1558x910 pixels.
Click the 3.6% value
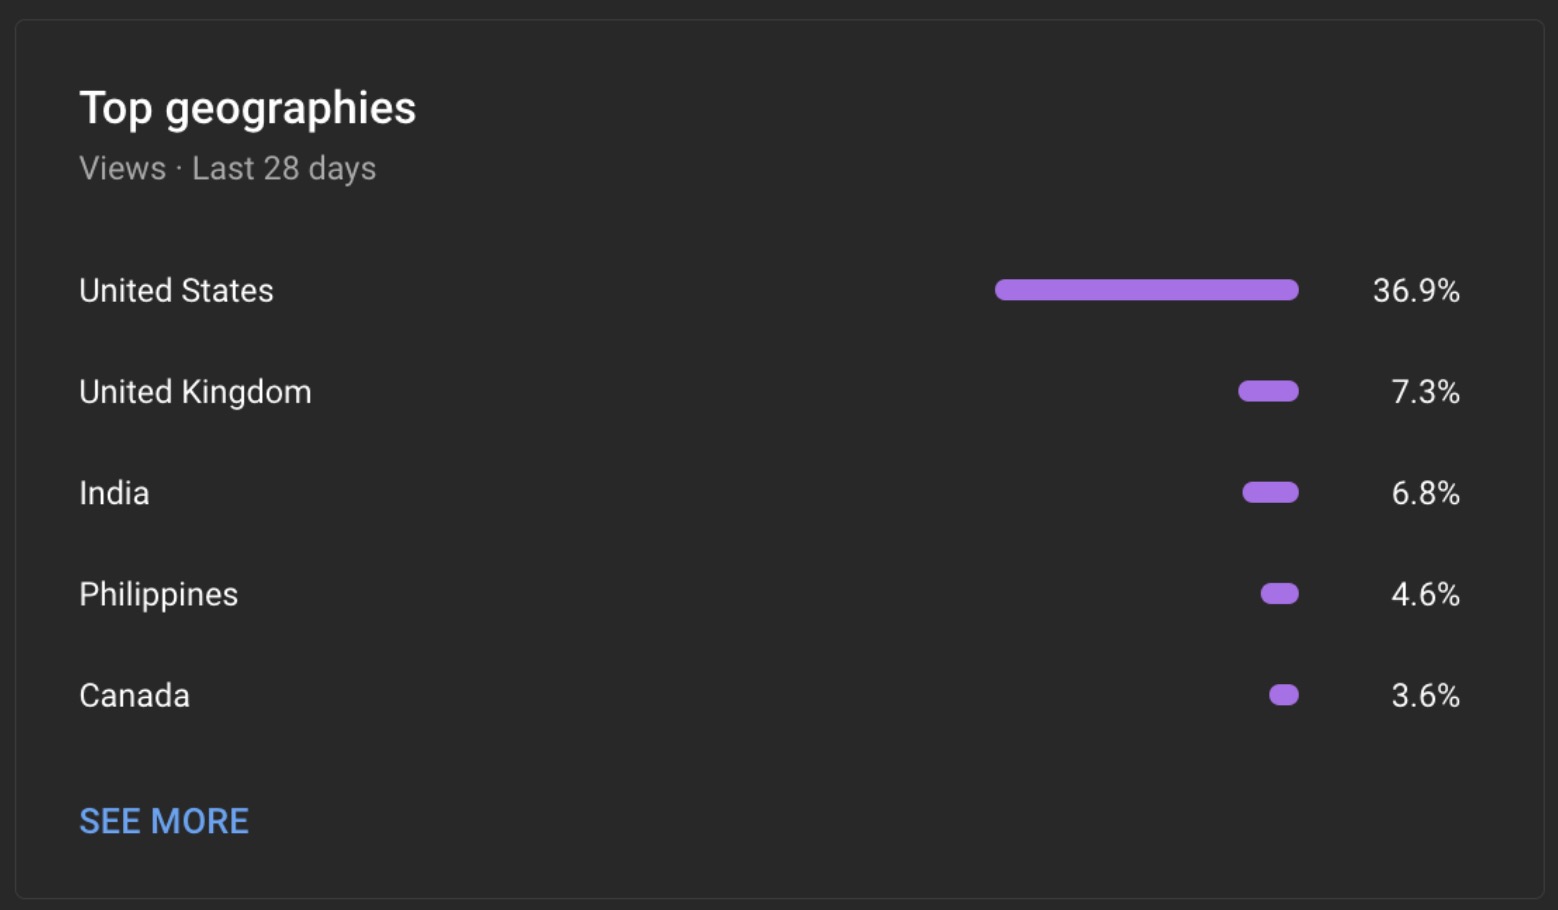tap(1425, 695)
